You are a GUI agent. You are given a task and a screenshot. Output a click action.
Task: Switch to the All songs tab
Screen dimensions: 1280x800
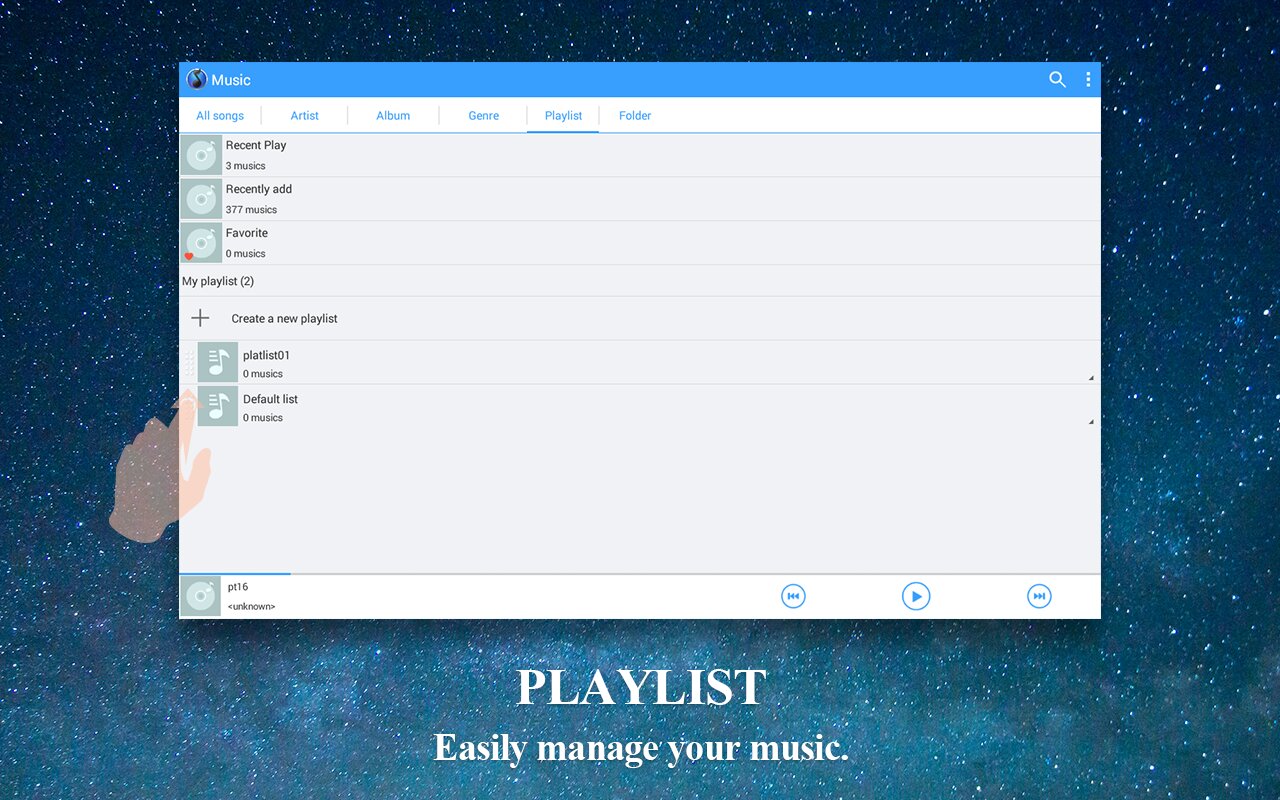coord(220,116)
